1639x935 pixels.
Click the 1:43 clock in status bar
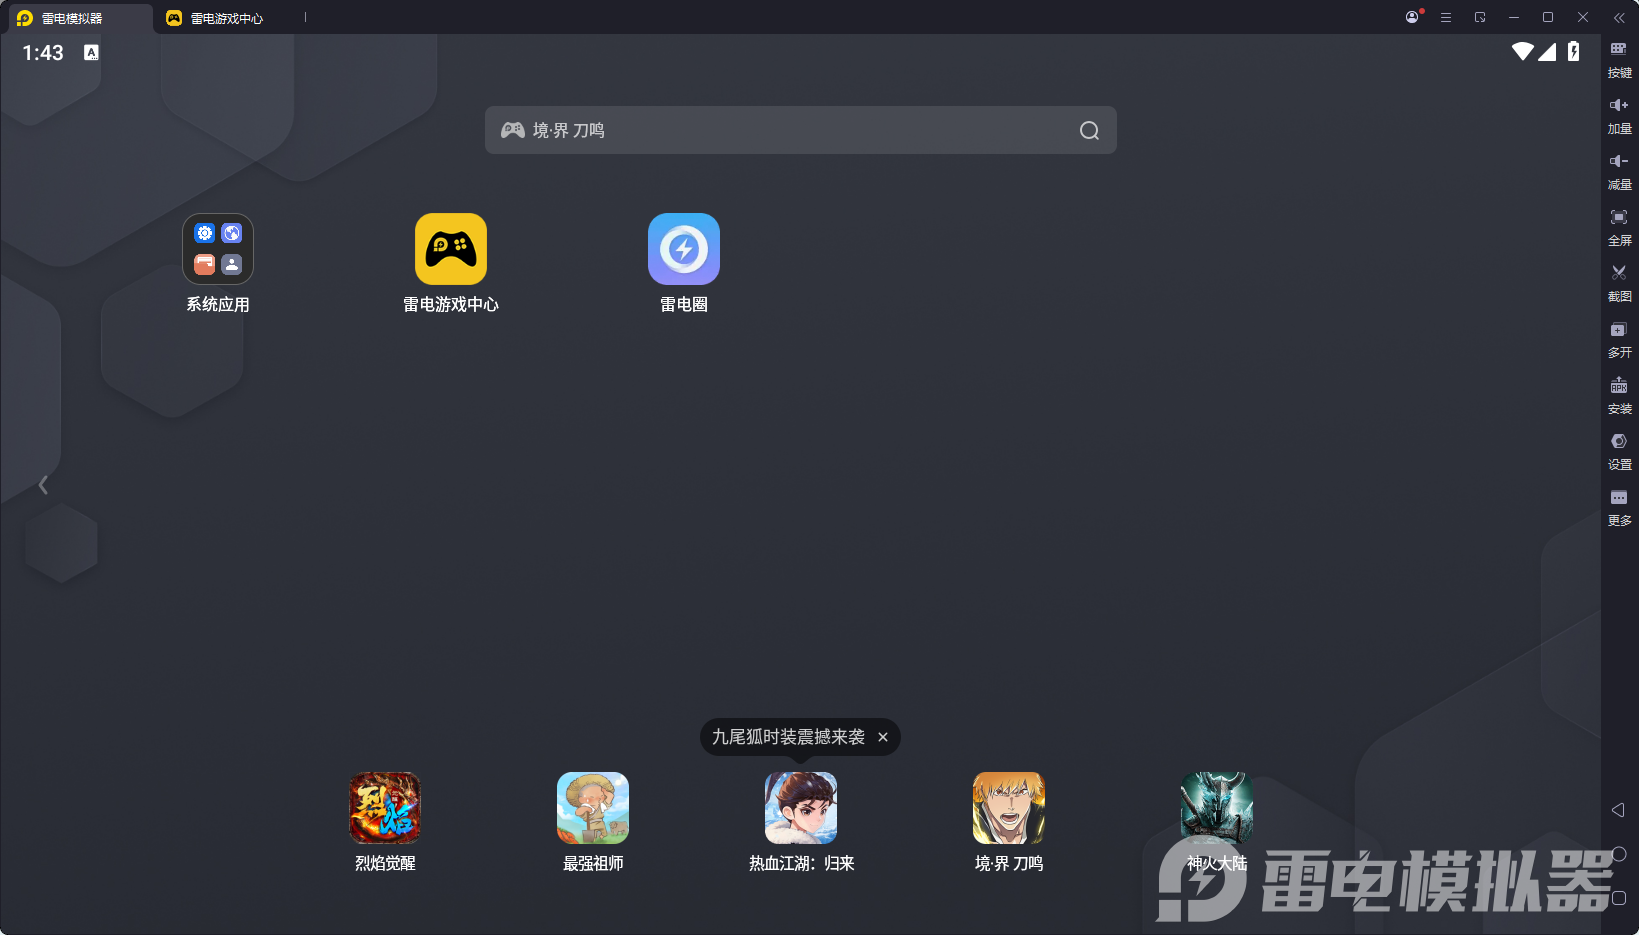point(43,53)
